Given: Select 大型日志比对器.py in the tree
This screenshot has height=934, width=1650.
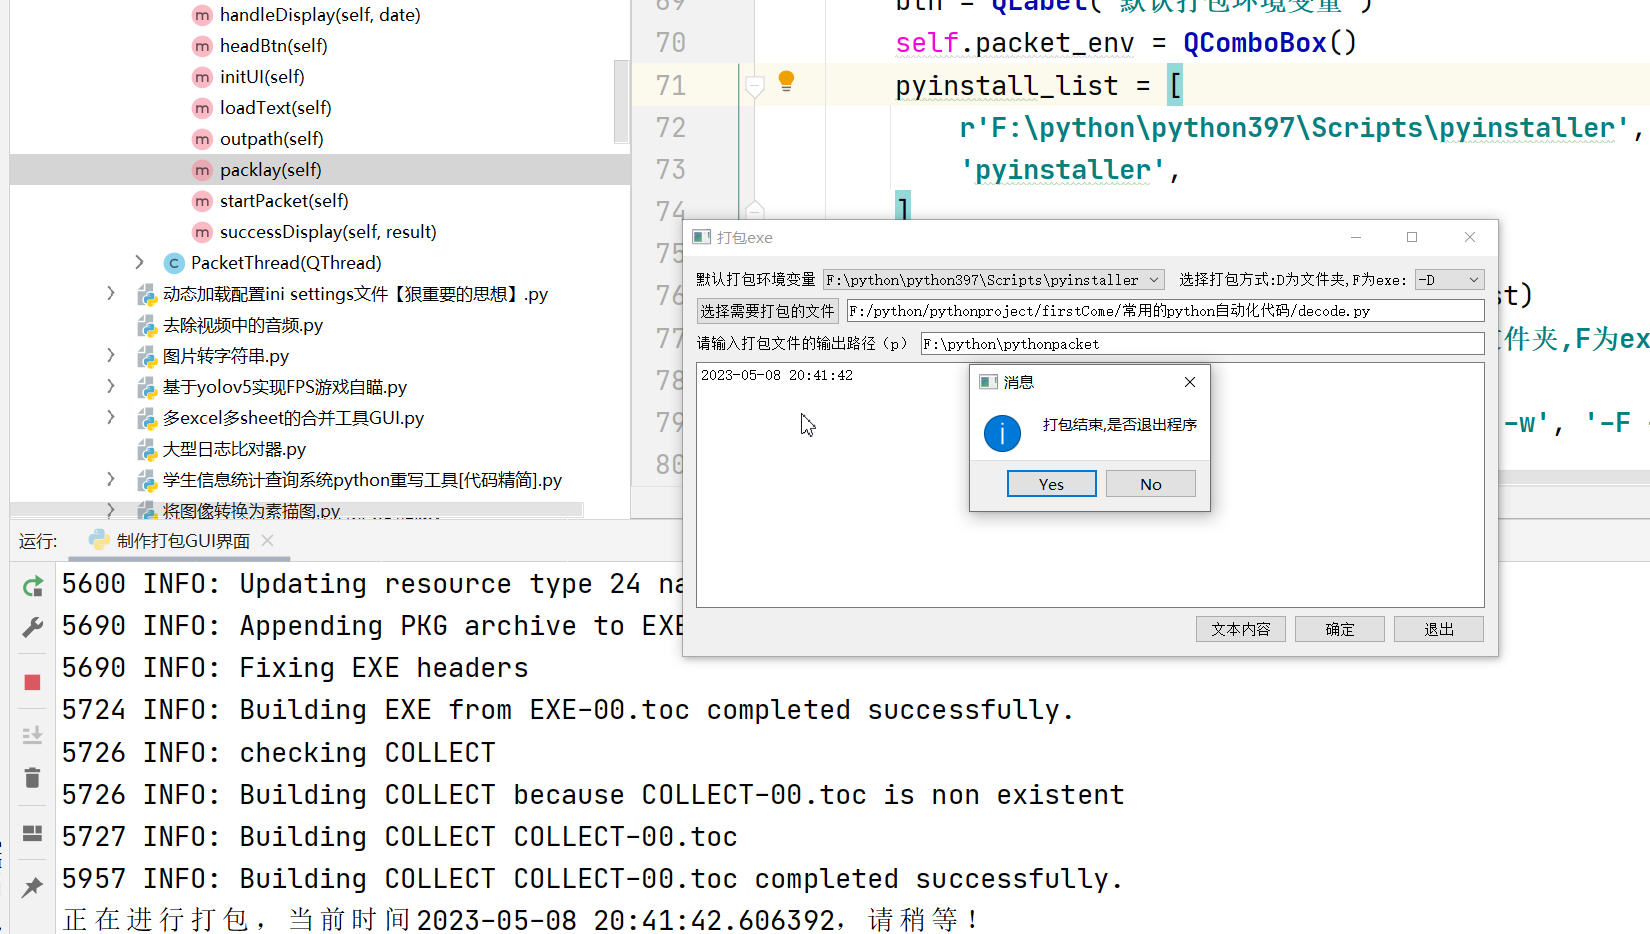Looking at the screenshot, I should pos(234,450).
